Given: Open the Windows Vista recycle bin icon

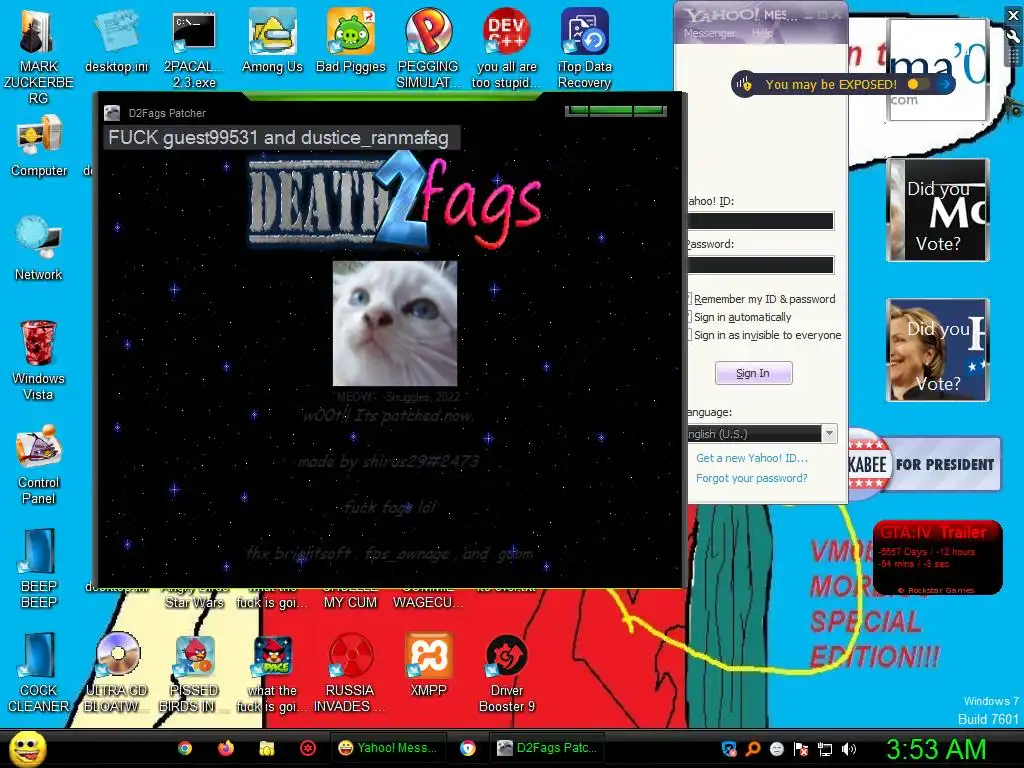Looking at the screenshot, I should click(x=39, y=360).
